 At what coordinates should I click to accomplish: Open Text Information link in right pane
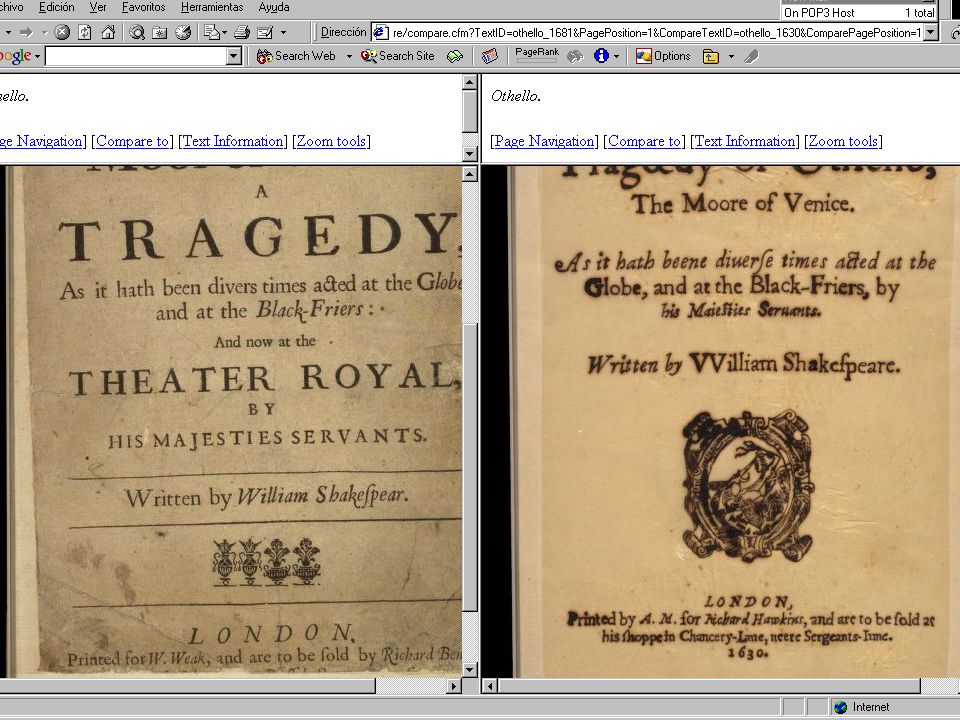point(745,141)
